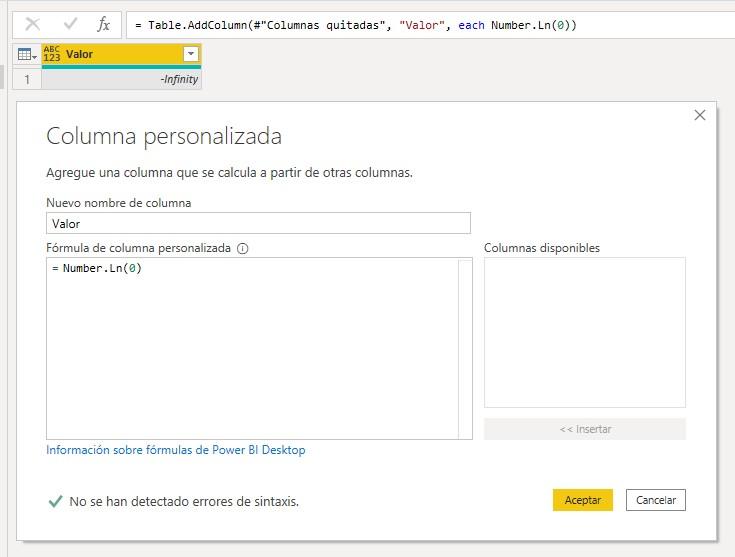Close the Columna personalizada dialog

tap(700, 115)
